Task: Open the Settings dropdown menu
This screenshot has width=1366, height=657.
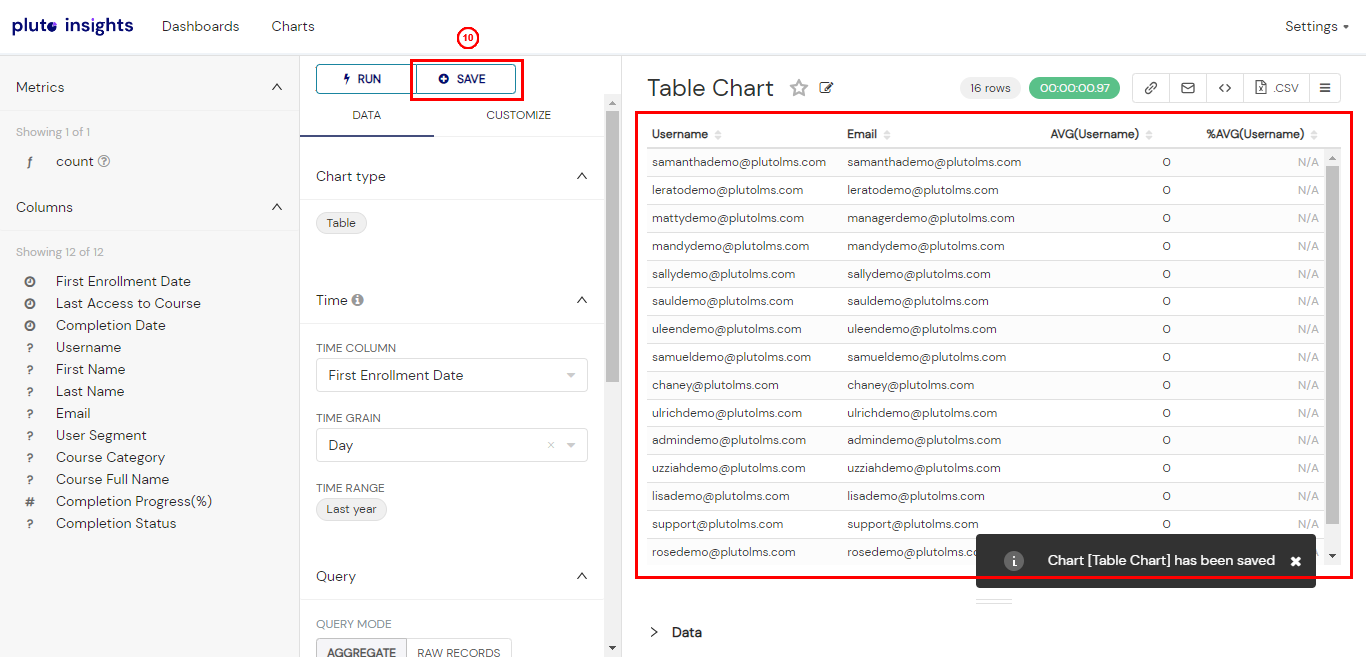Action: [x=1316, y=26]
